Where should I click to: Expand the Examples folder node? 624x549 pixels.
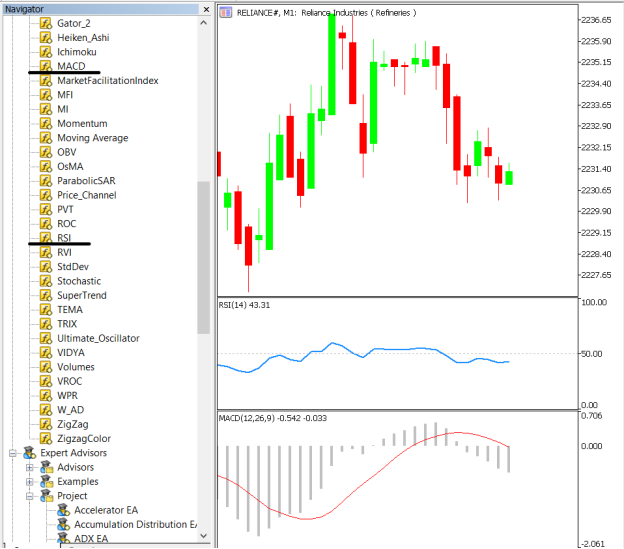(x=29, y=482)
